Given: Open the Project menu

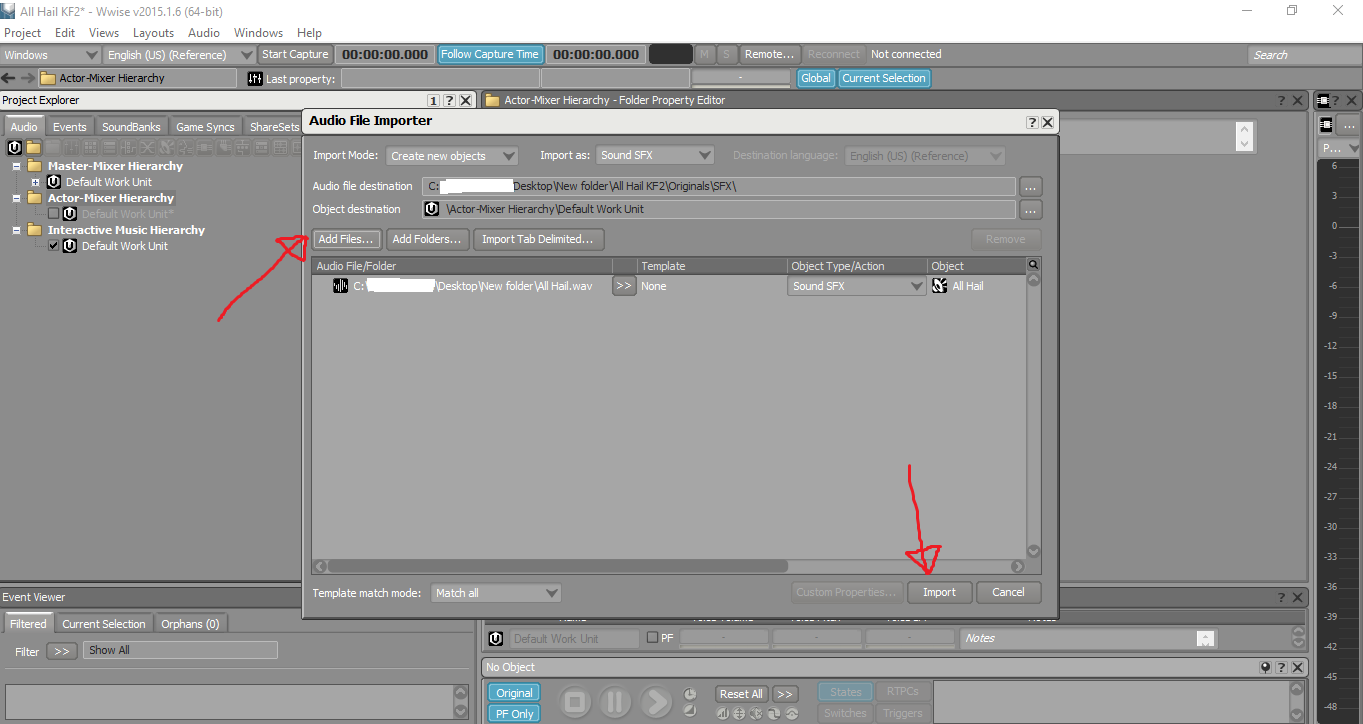Looking at the screenshot, I should [23, 33].
